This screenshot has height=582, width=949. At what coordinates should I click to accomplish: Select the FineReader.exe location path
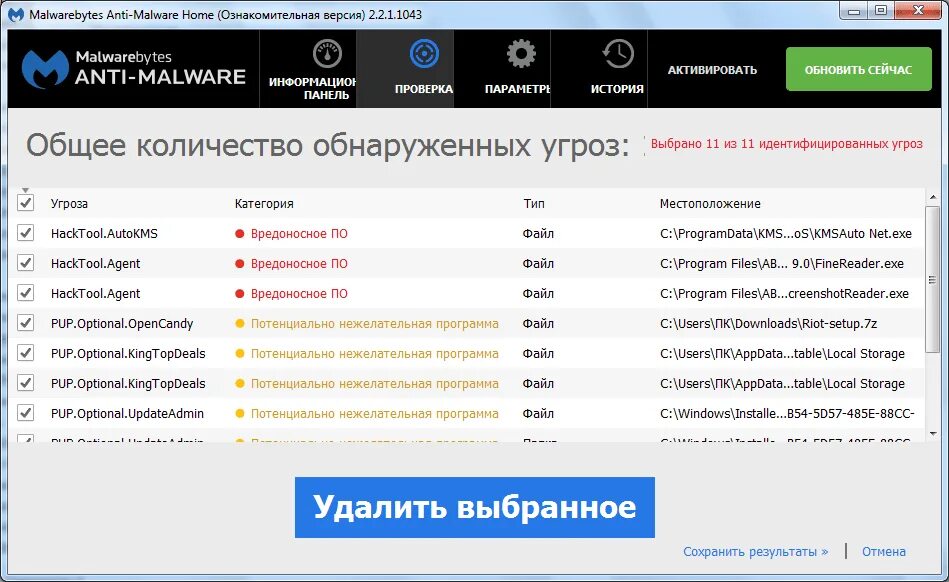pyautogui.click(x=781, y=264)
